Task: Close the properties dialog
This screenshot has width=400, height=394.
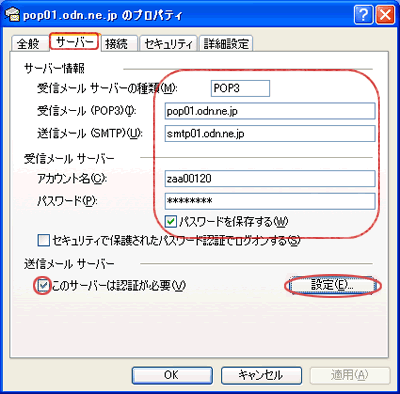Action: (x=385, y=15)
